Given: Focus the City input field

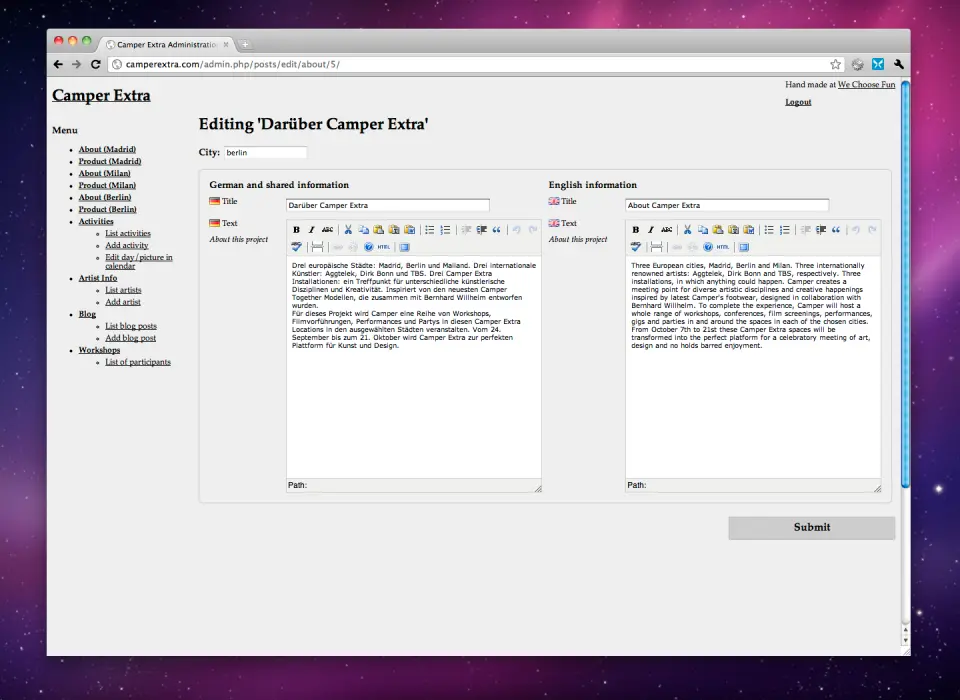Looking at the screenshot, I should point(266,152).
